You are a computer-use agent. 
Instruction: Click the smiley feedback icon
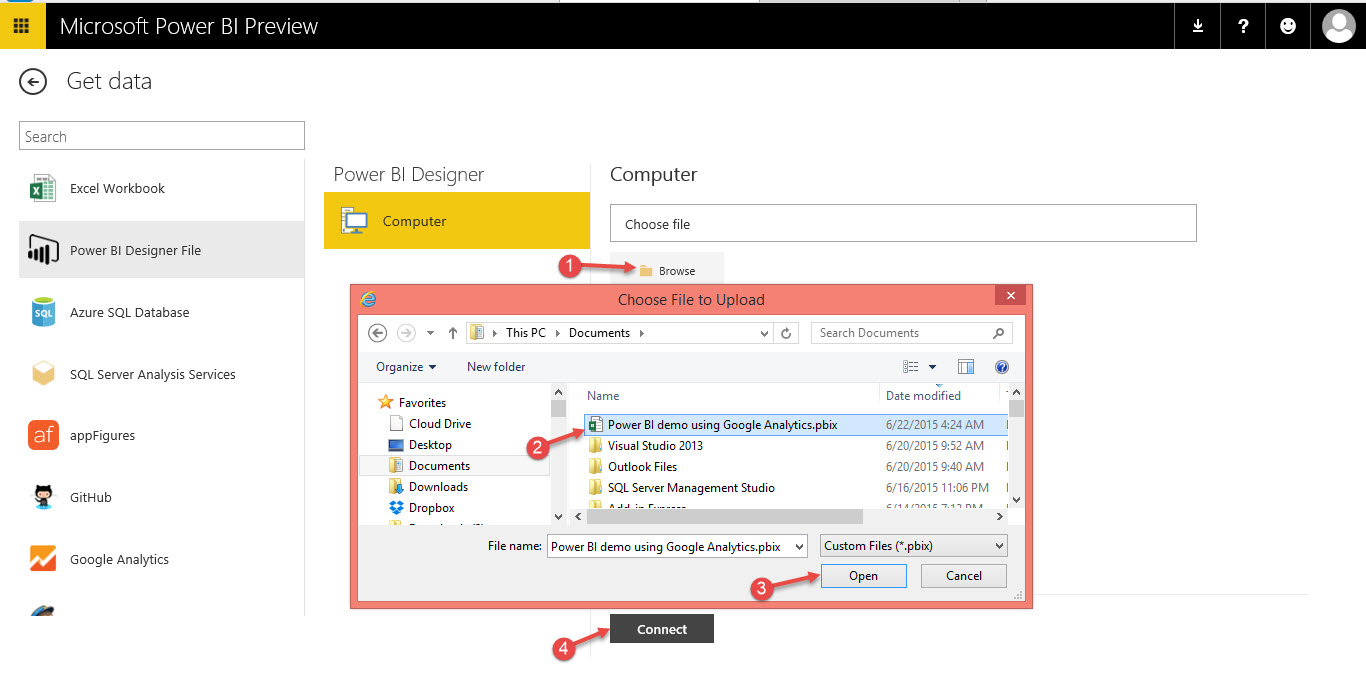click(1287, 25)
